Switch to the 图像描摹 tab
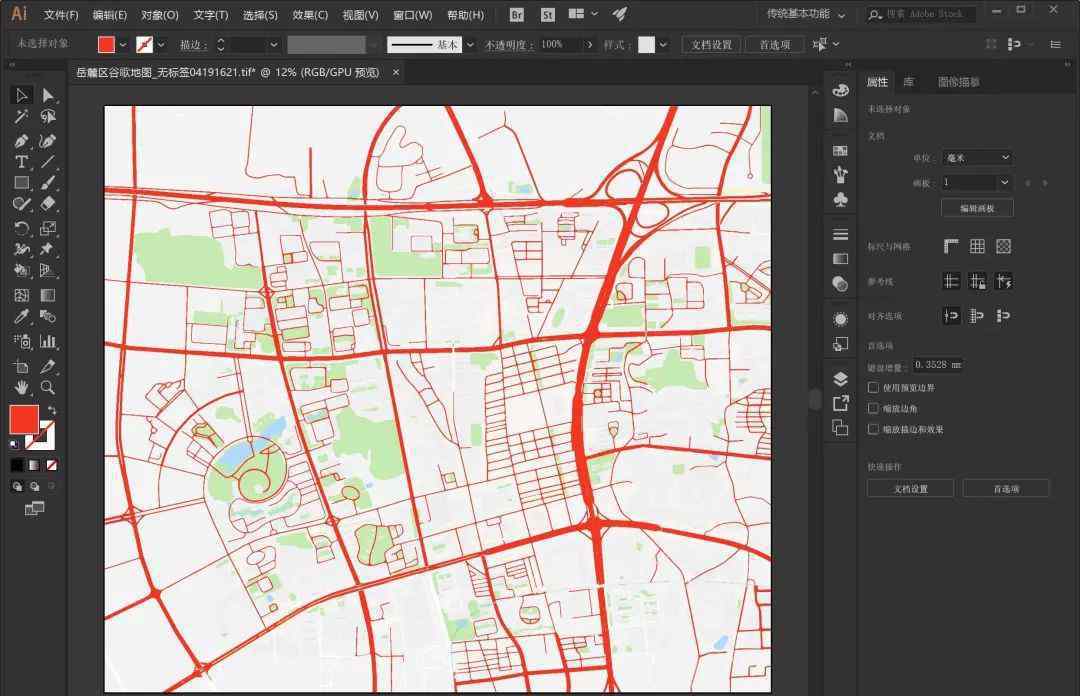The height and width of the screenshot is (696, 1080). point(959,82)
